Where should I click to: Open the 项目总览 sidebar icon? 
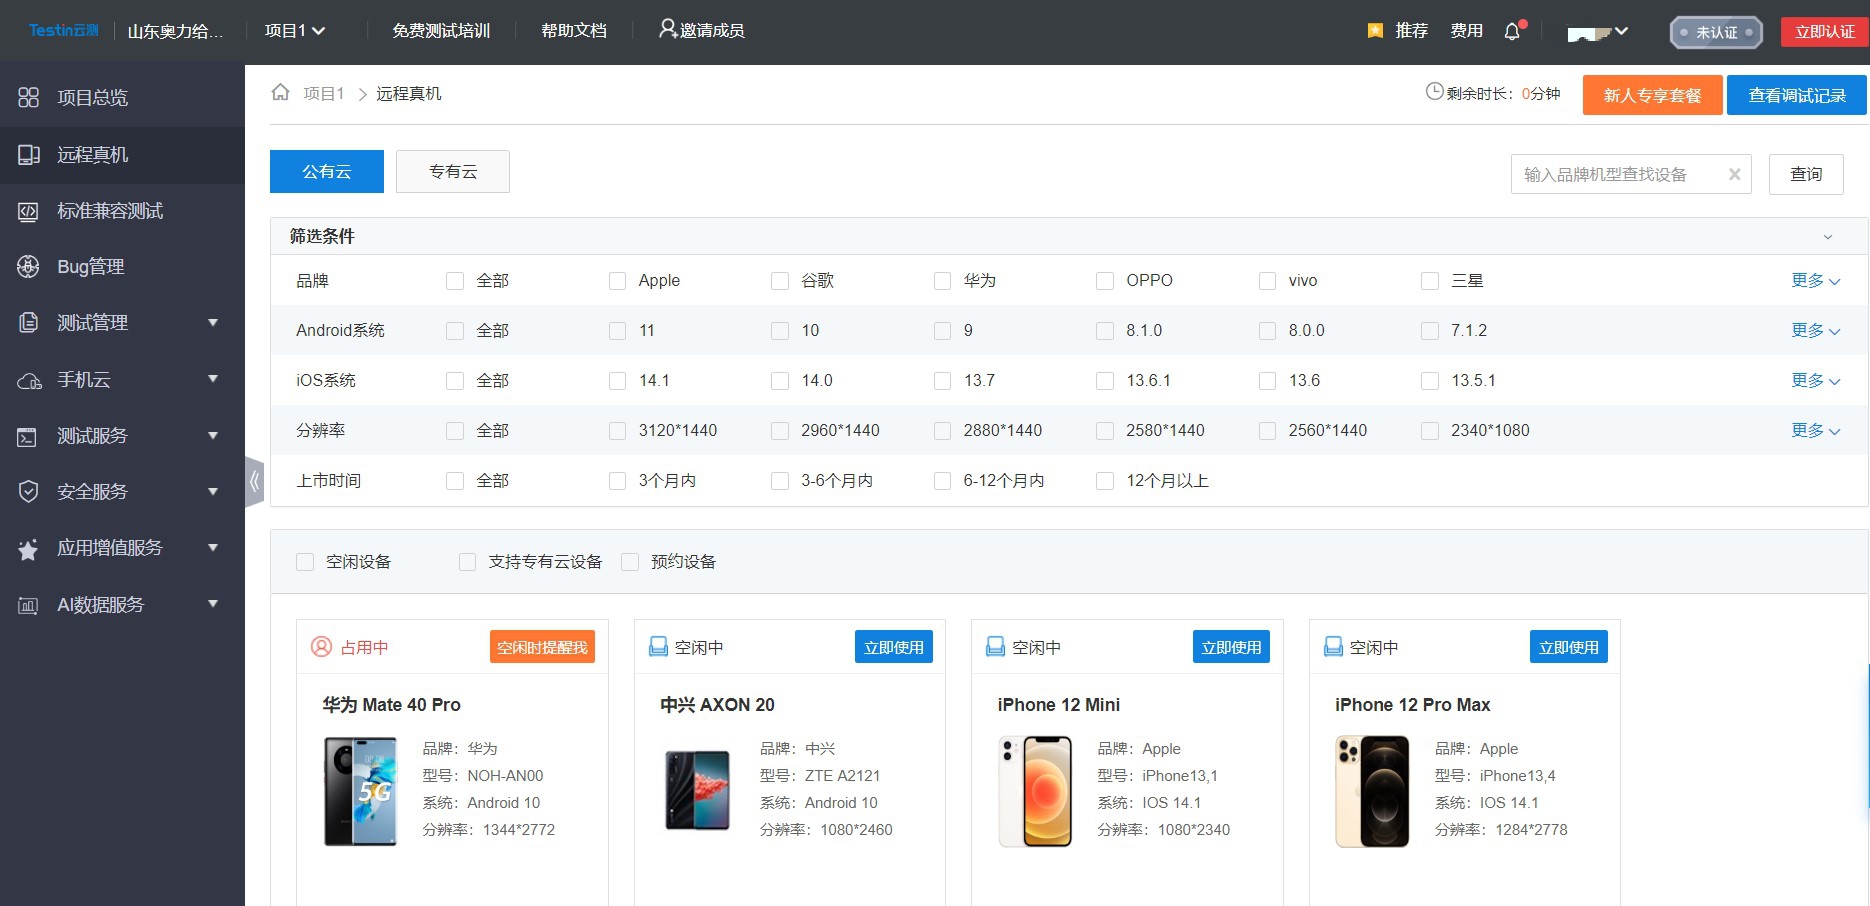[x=28, y=97]
